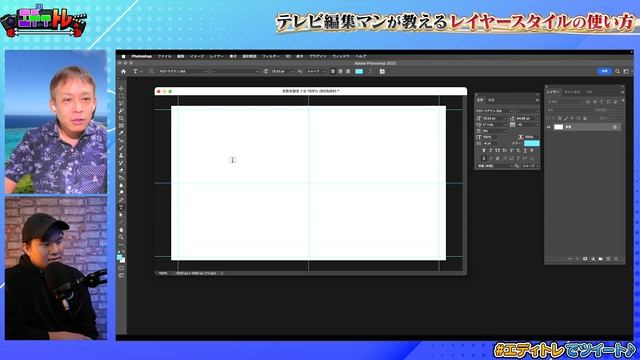The width and height of the screenshot is (640, 360).
Task: Open font family dropdown in options bar
Action: coord(183,71)
